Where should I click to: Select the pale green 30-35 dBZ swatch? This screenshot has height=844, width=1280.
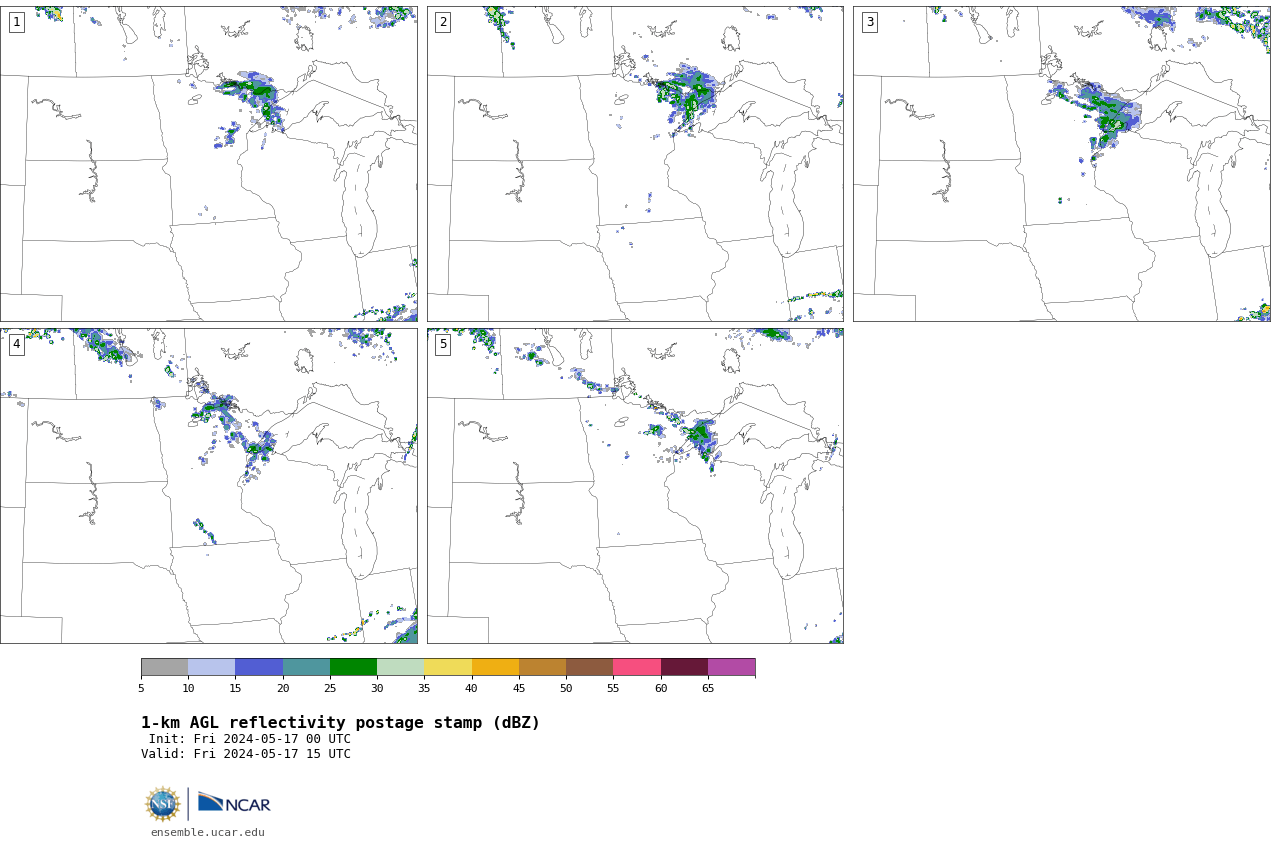[x=400, y=667]
